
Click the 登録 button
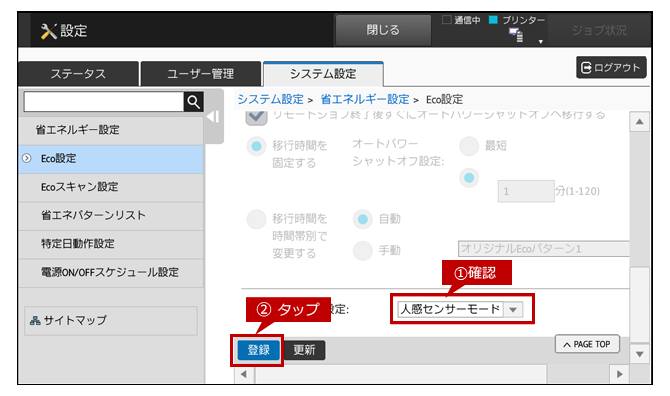[x=259, y=350]
